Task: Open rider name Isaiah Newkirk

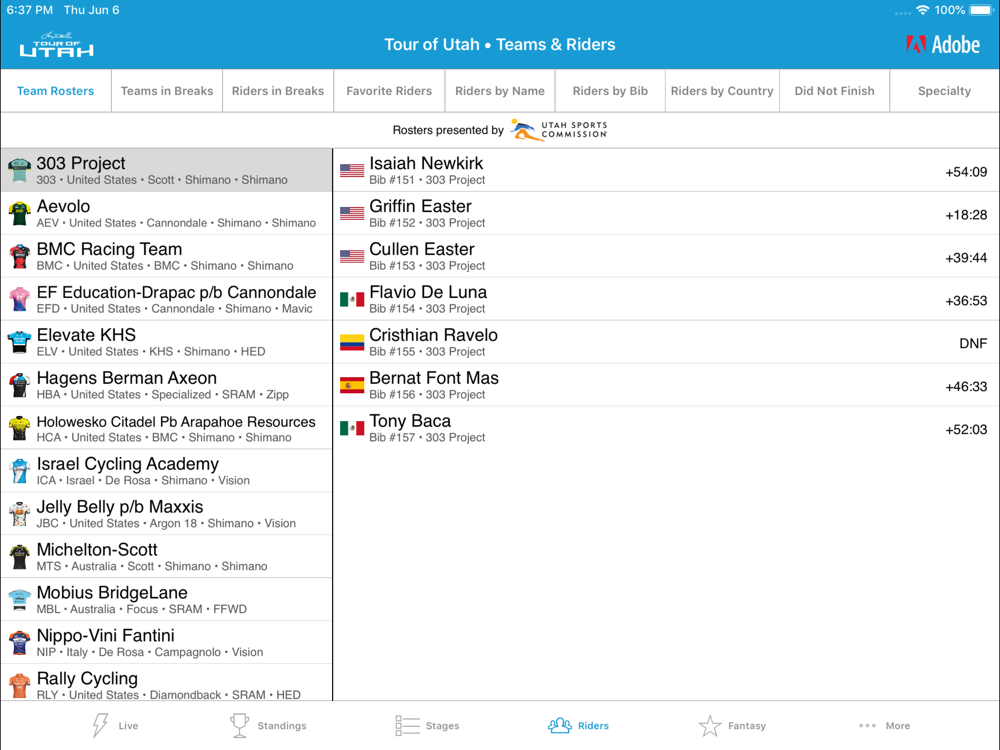Action: pyautogui.click(x=426, y=163)
